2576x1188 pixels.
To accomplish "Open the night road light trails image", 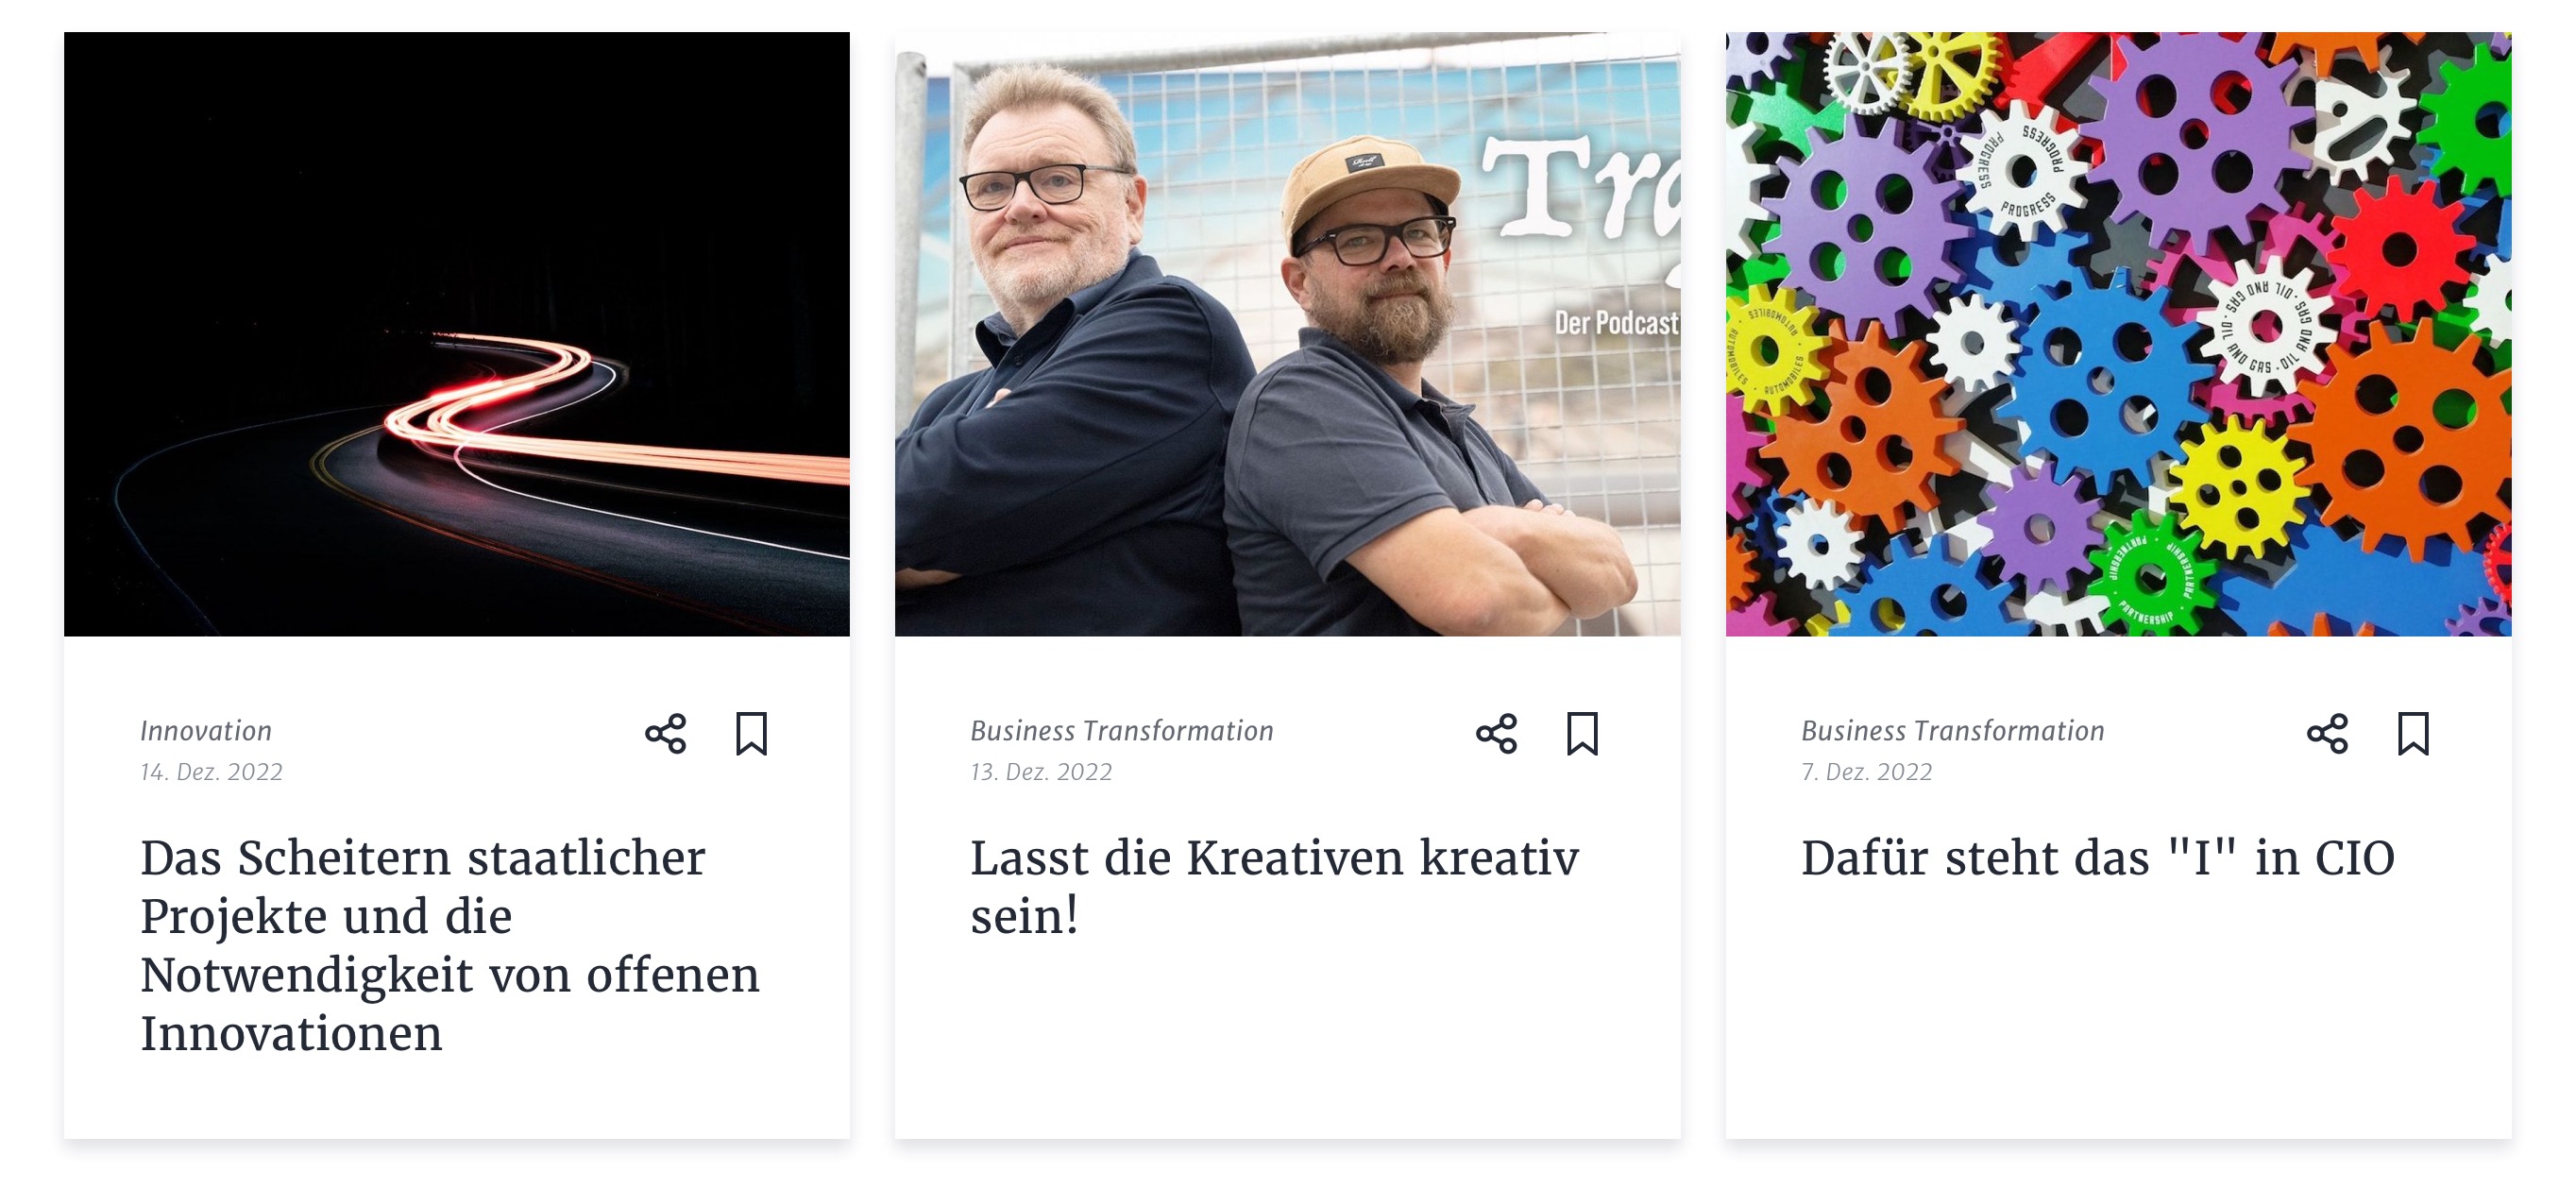I will pos(457,334).
